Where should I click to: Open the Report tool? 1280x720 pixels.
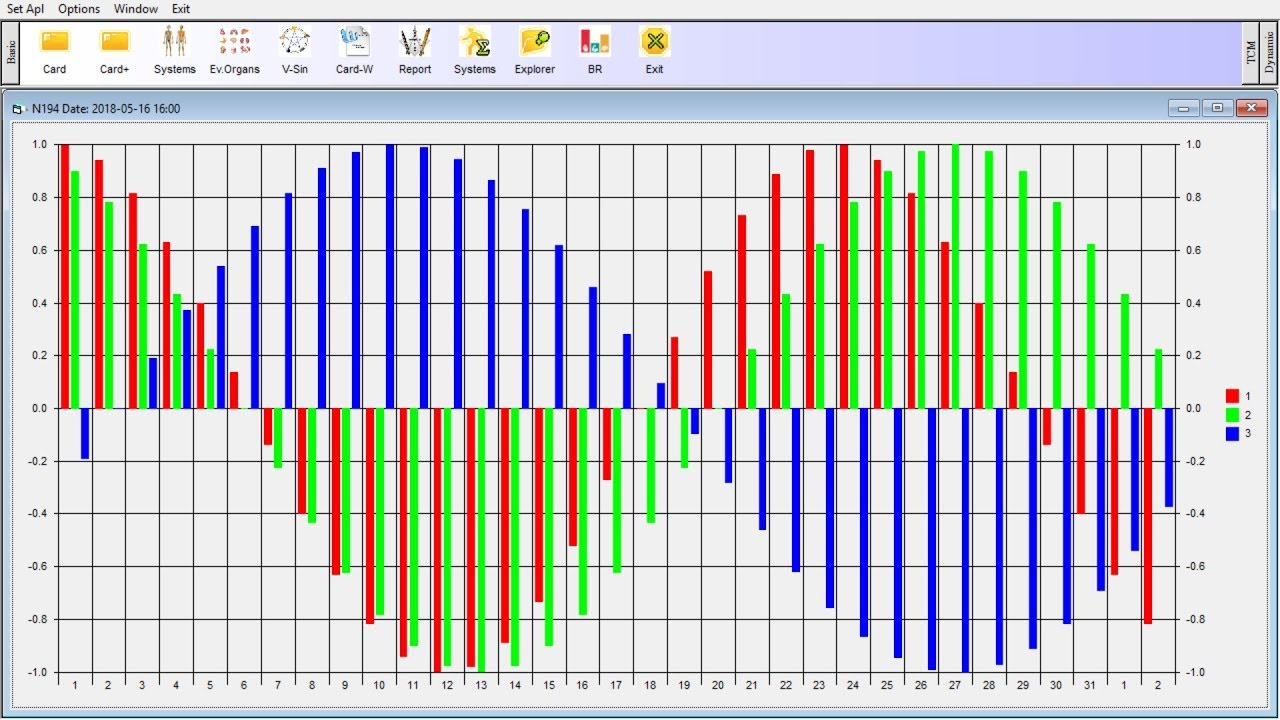tap(415, 50)
